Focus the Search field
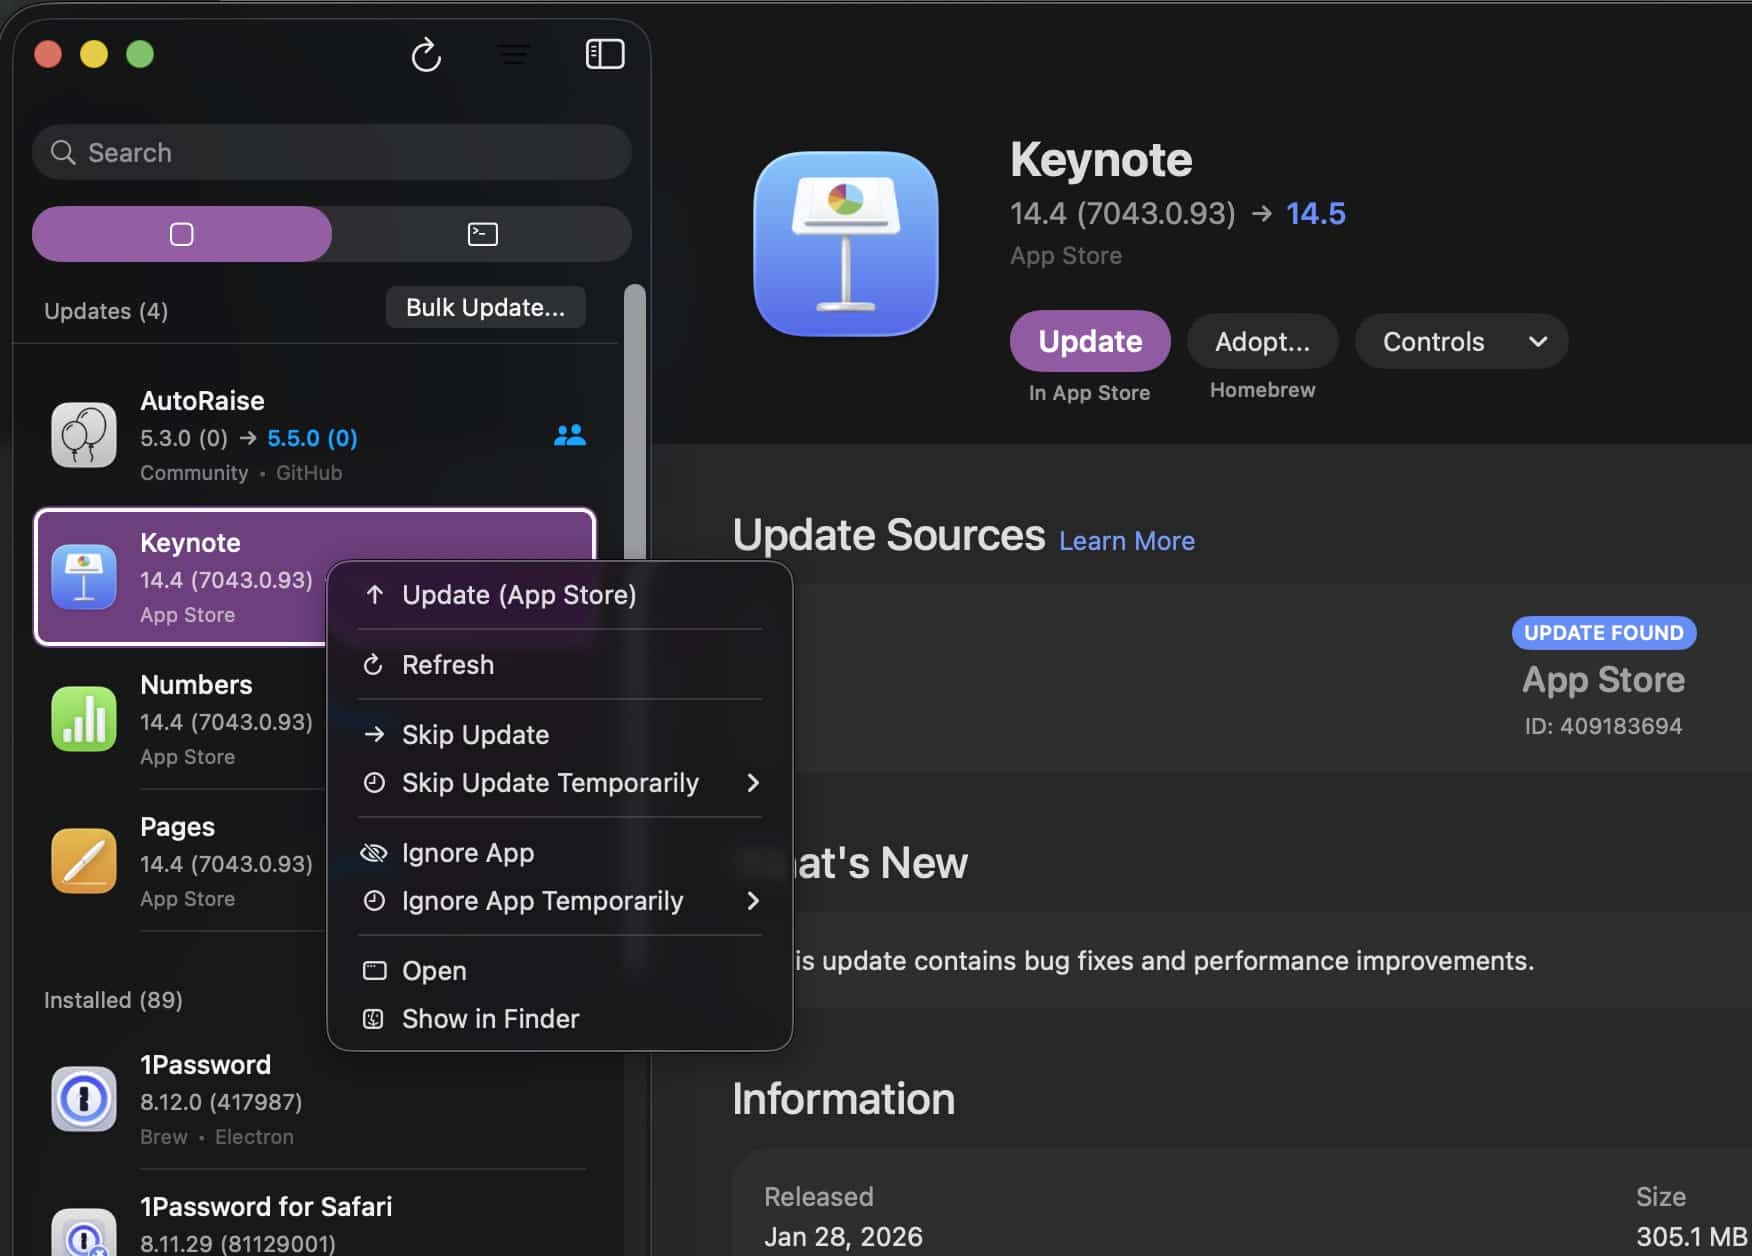Viewport: 1752px width, 1256px height. pyautogui.click(x=332, y=153)
